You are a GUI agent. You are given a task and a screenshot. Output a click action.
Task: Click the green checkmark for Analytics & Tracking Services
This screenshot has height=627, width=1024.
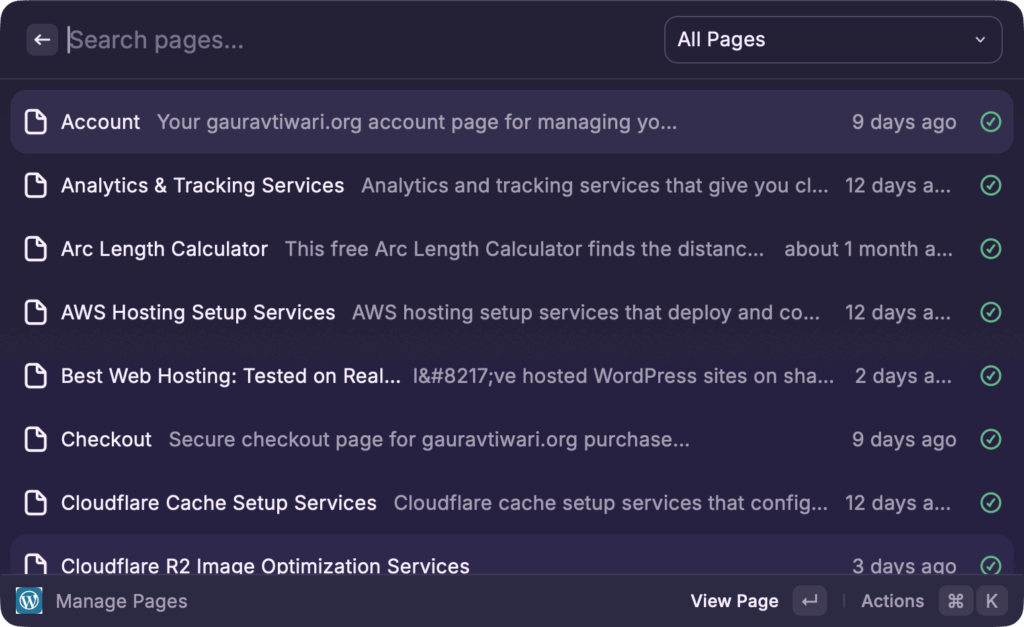pyautogui.click(x=990, y=185)
